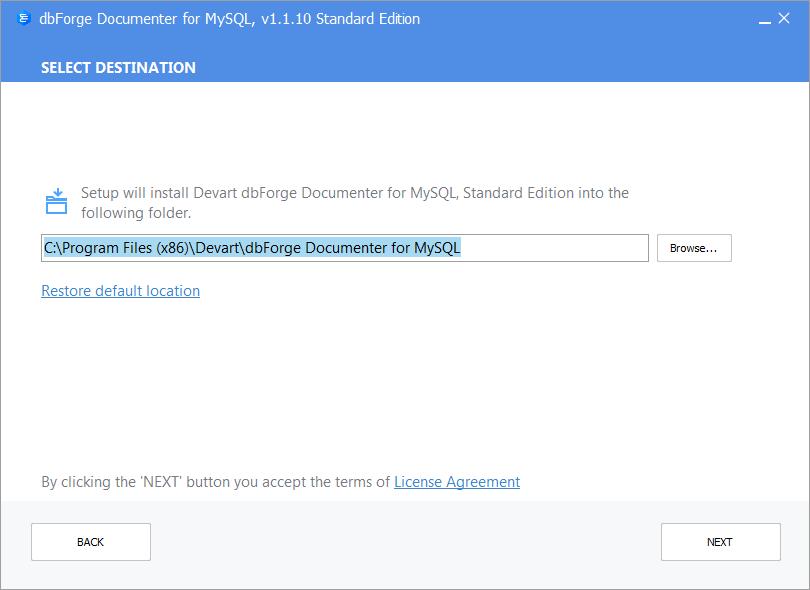
Task: Click the dbForge logo icon in title bar
Action: 24,19
